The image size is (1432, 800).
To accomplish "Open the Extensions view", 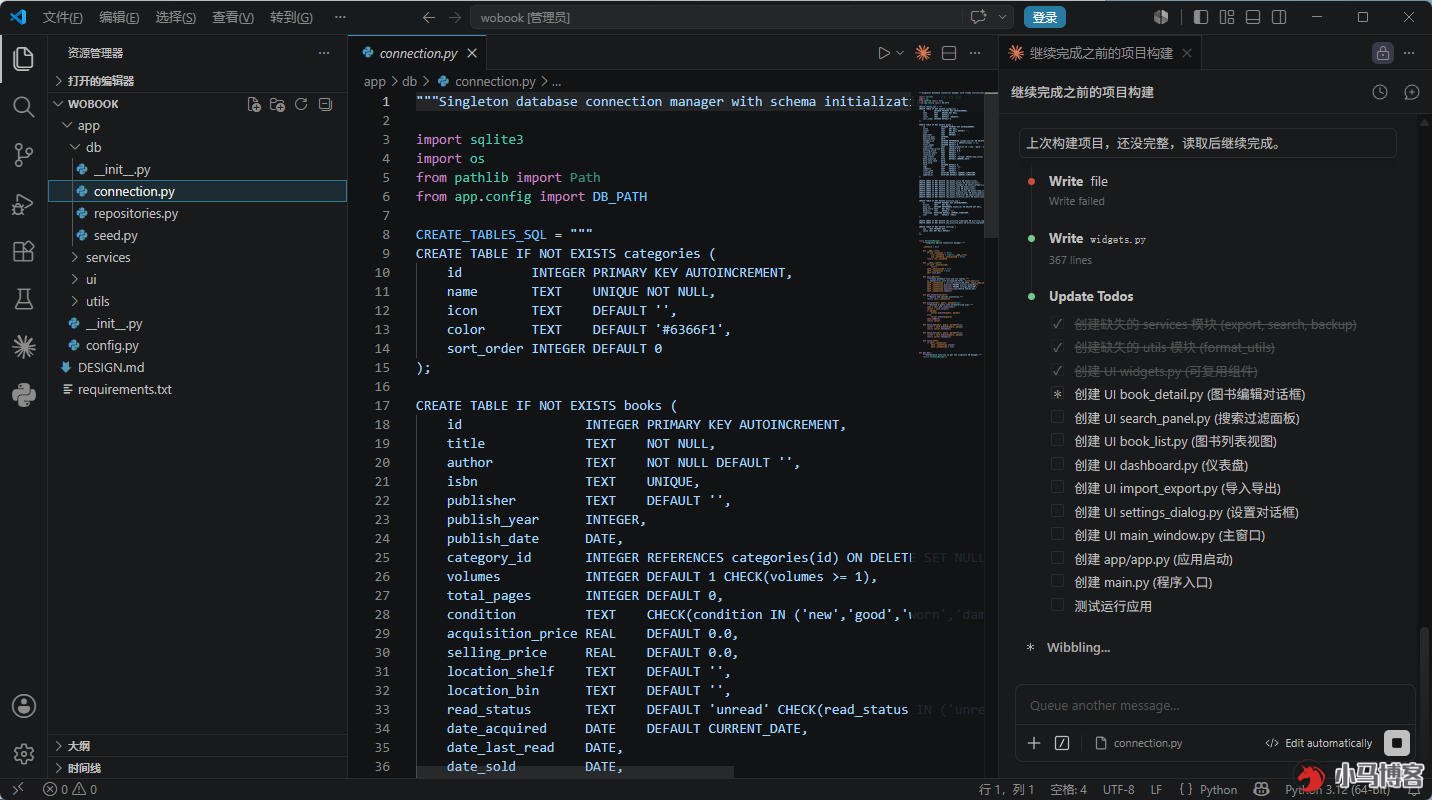I will point(24,251).
